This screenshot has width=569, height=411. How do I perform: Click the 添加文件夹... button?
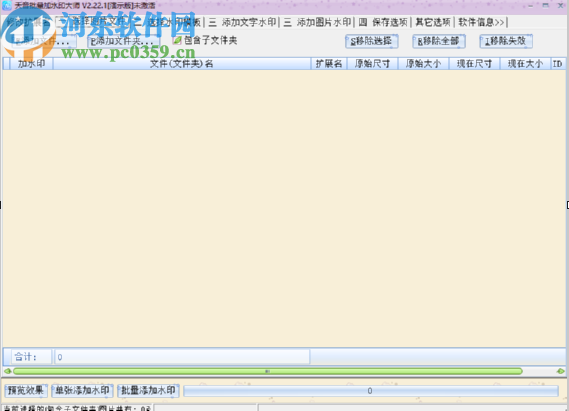[123, 41]
